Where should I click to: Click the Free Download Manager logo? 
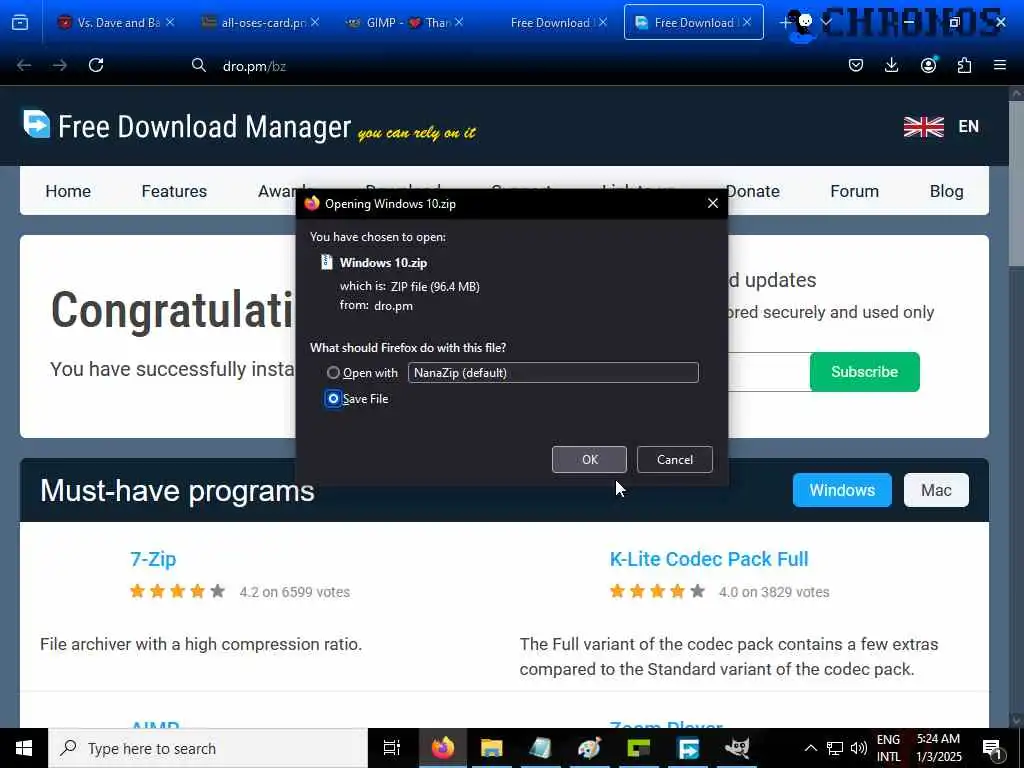(x=187, y=126)
